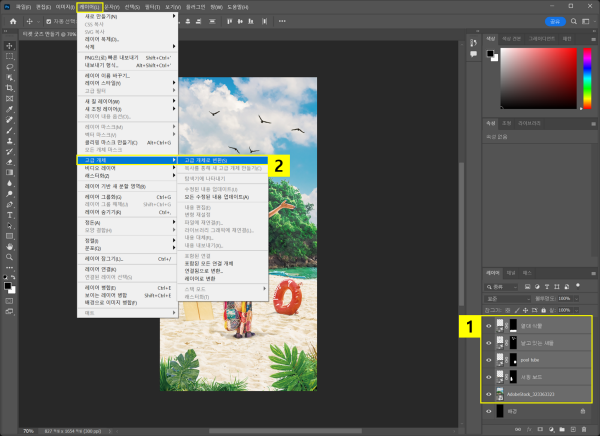The height and width of the screenshot is (436, 600).
Task: Hide the 서핑 보드 layer
Action: pyautogui.click(x=489, y=377)
